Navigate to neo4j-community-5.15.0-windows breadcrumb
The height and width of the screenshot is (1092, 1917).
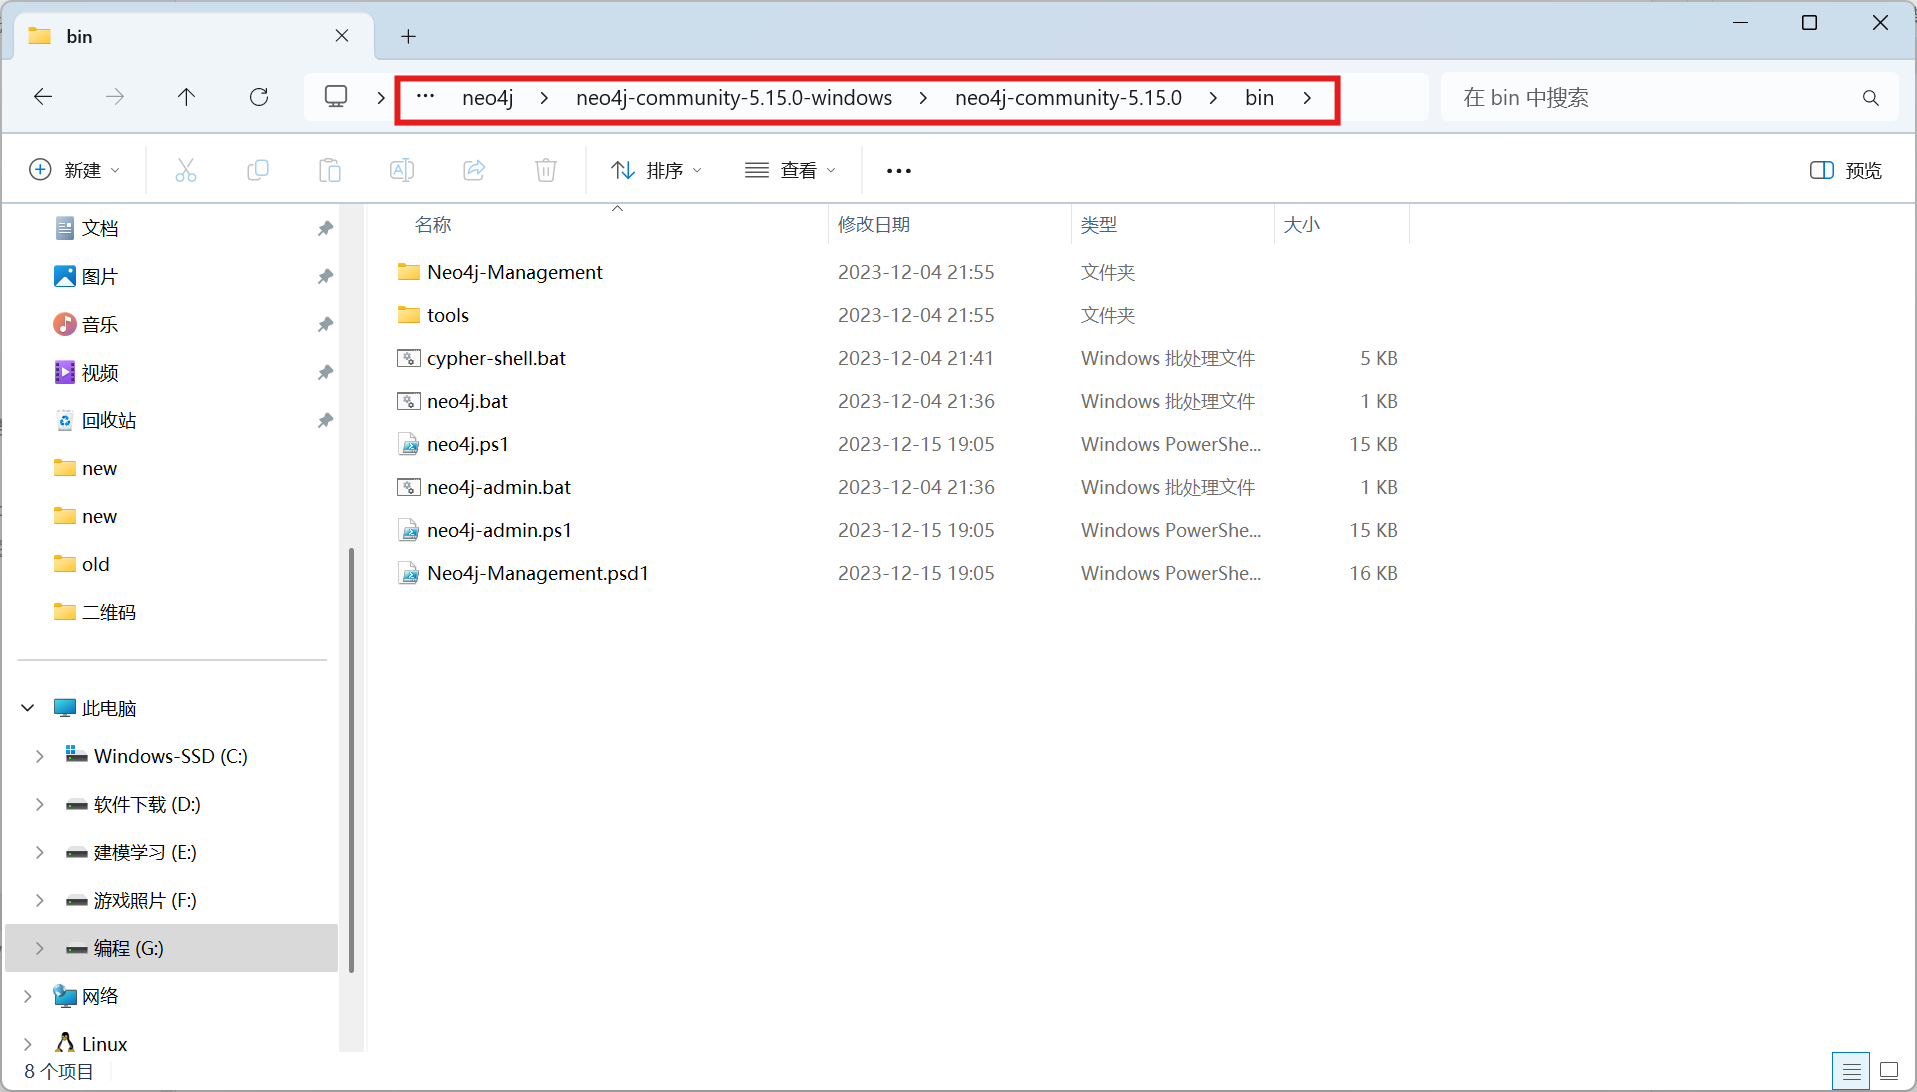734,98
